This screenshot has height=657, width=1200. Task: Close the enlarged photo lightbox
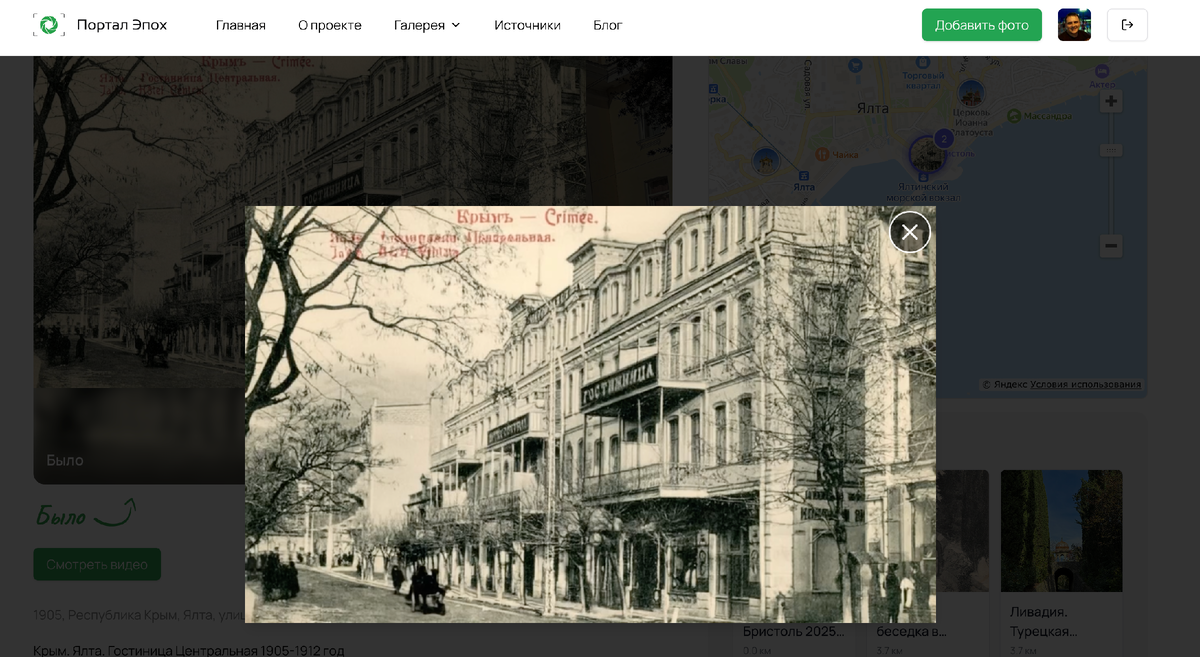[x=910, y=232]
